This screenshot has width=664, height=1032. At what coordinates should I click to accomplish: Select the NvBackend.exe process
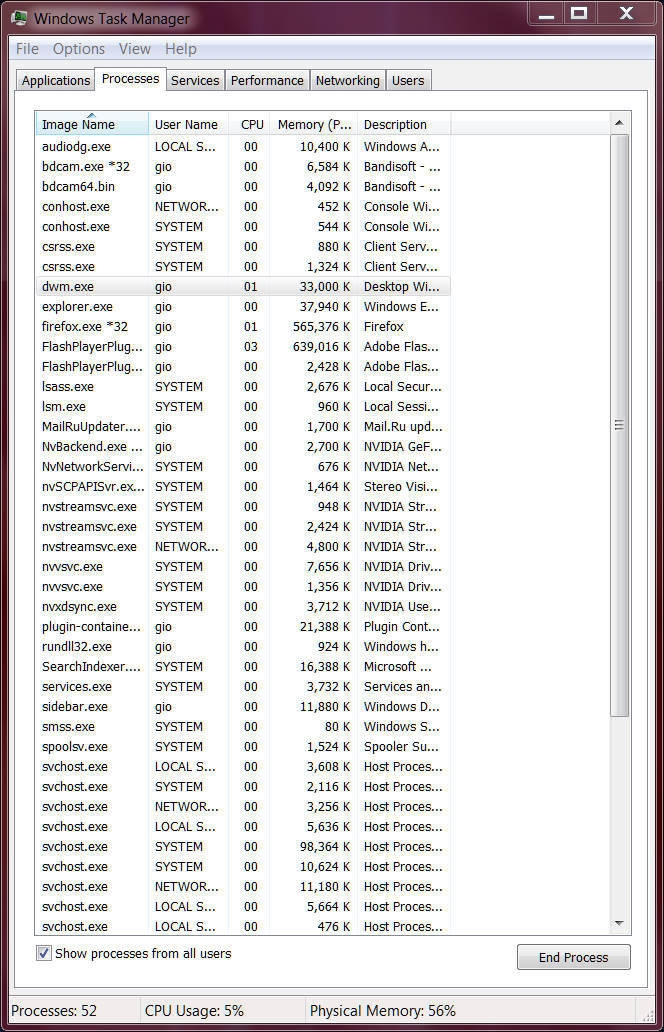243,446
